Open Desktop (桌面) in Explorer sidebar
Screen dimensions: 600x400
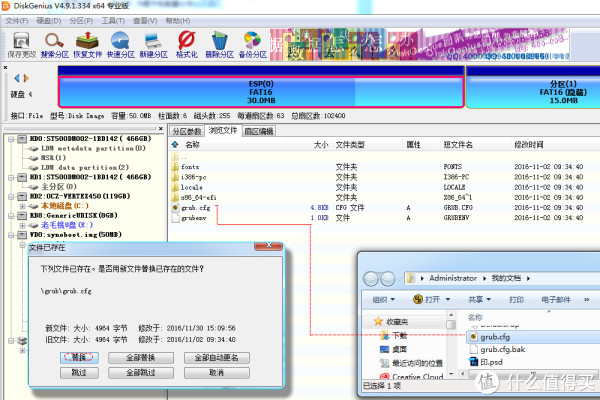tap(394, 349)
